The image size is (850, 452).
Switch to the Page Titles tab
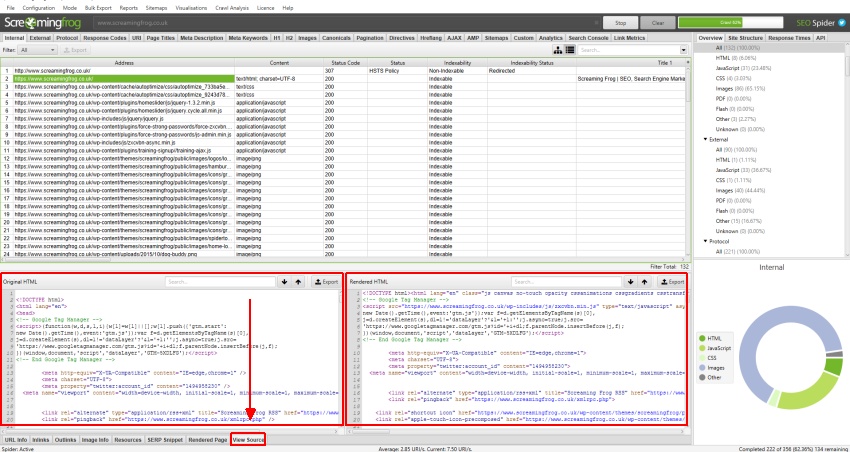click(161, 38)
